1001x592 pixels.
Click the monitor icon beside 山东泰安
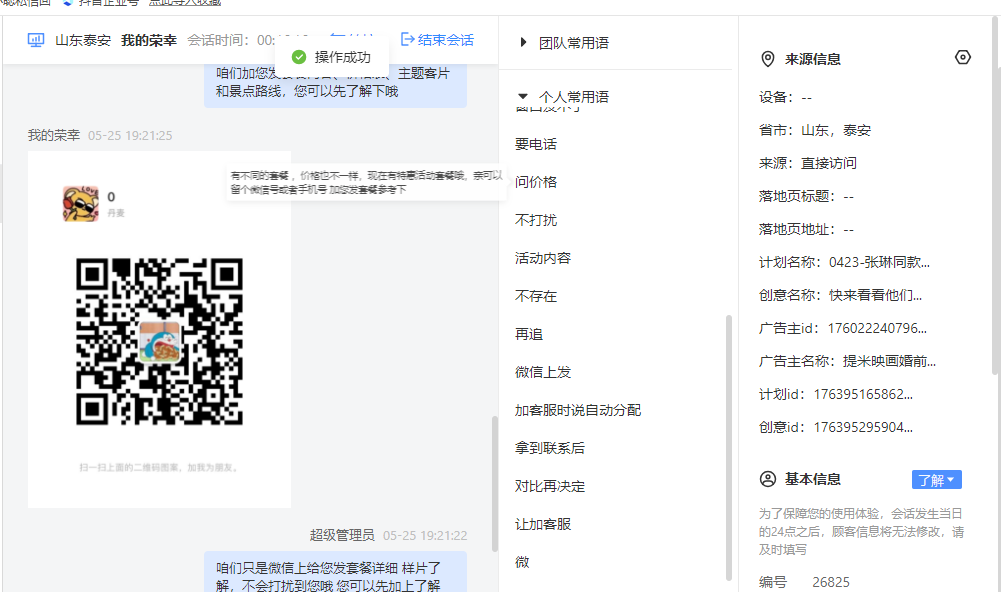point(36,40)
